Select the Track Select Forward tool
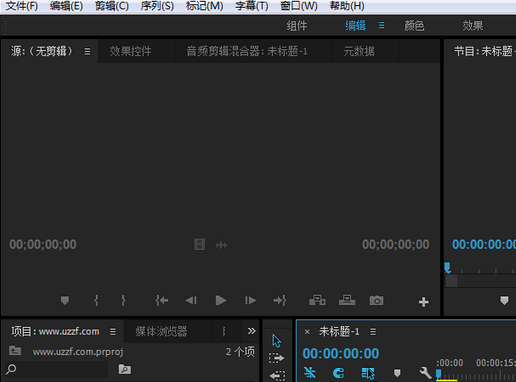Screen dimensions: 516x382 click(276, 358)
